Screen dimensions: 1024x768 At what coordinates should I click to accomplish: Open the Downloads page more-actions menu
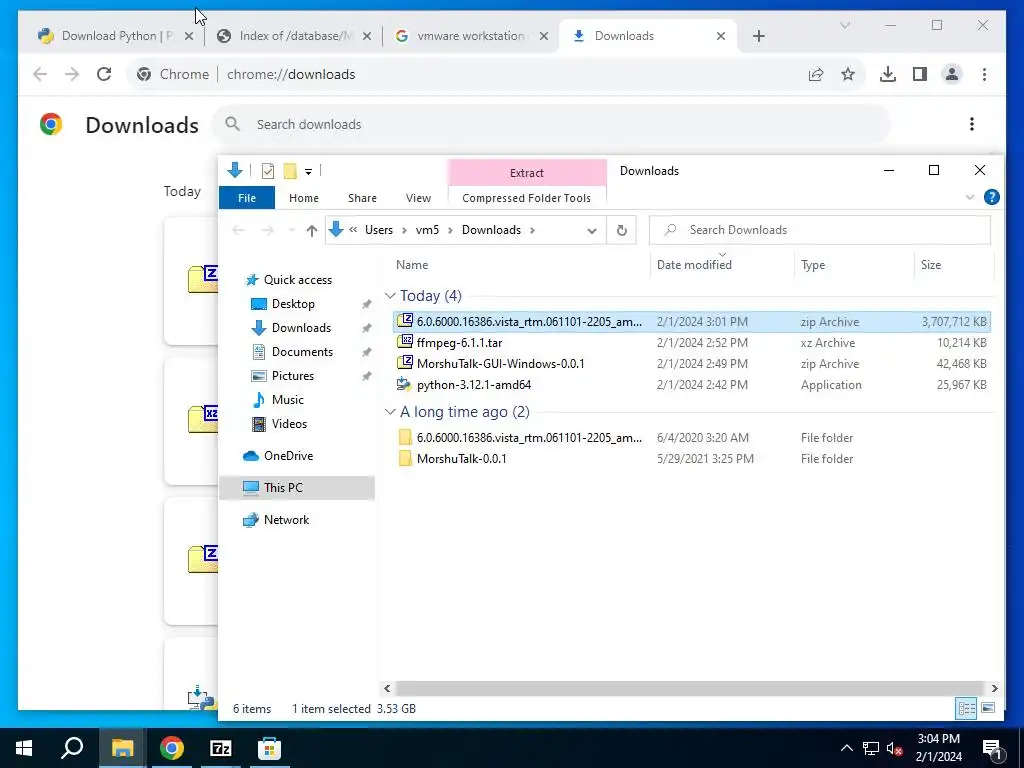pyautogui.click(x=972, y=124)
